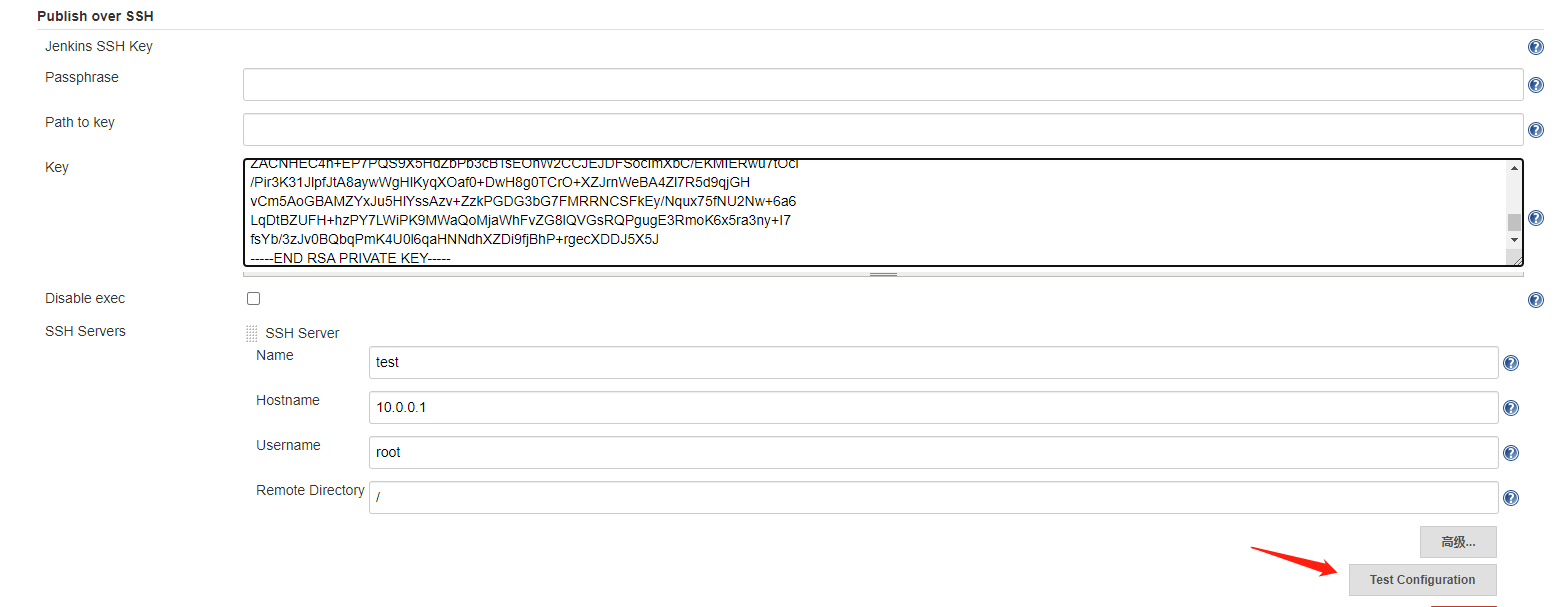This screenshot has width=1555, height=607.
Task: Select the Hostname field containing 10.0.0.1
Action: click(933, 407)
